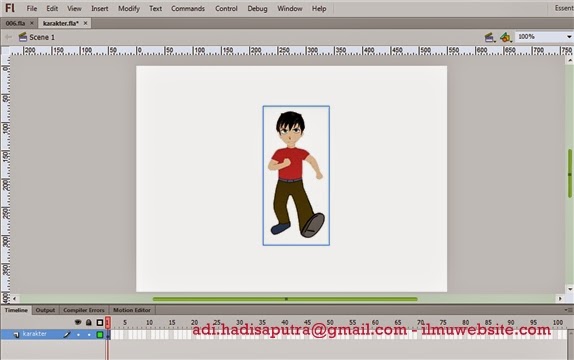Click the red playhead at frame 1
Image resolution: width=574 pixels, height=360 pixels.
coord(108,322)
